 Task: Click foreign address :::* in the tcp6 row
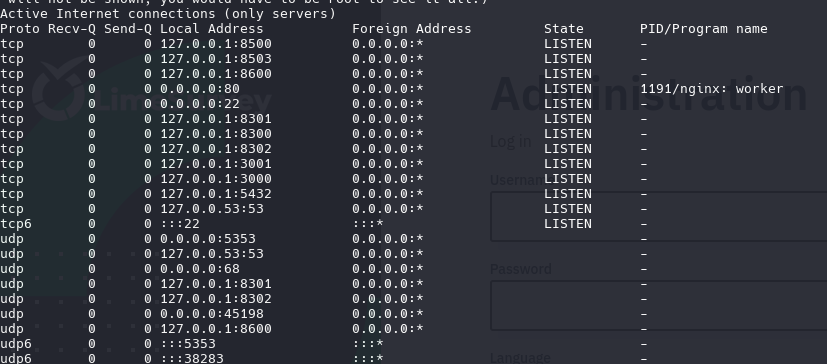pos(368,224)
